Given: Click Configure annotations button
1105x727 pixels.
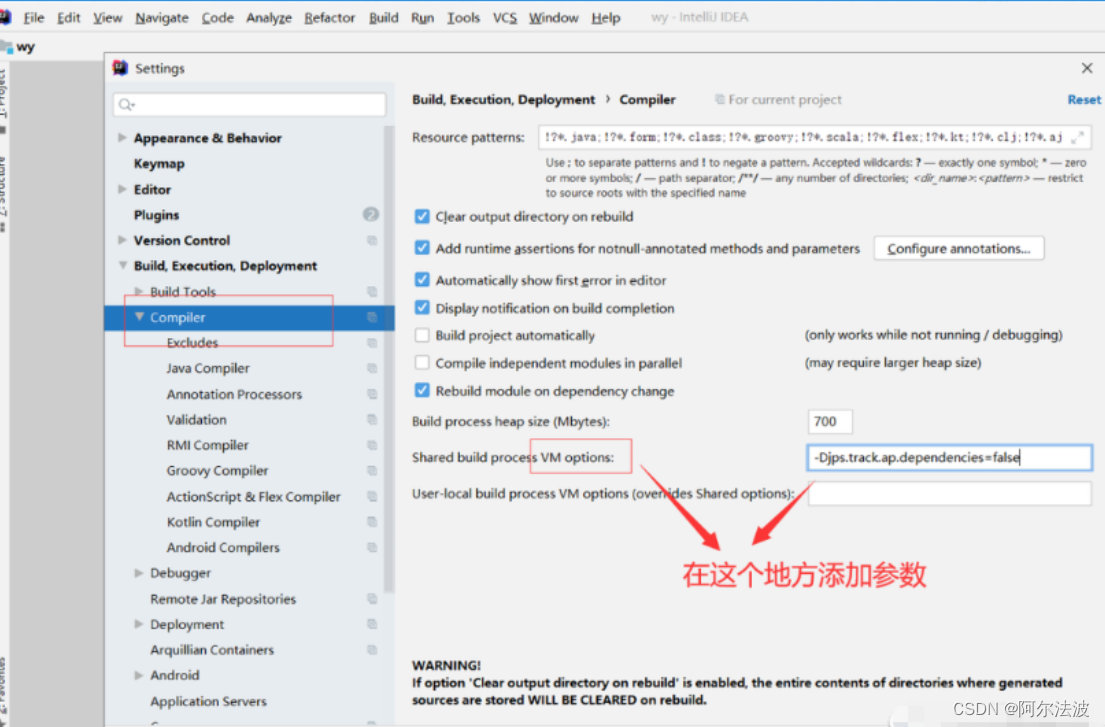Looking at the screenshot, I should [958, 248].
